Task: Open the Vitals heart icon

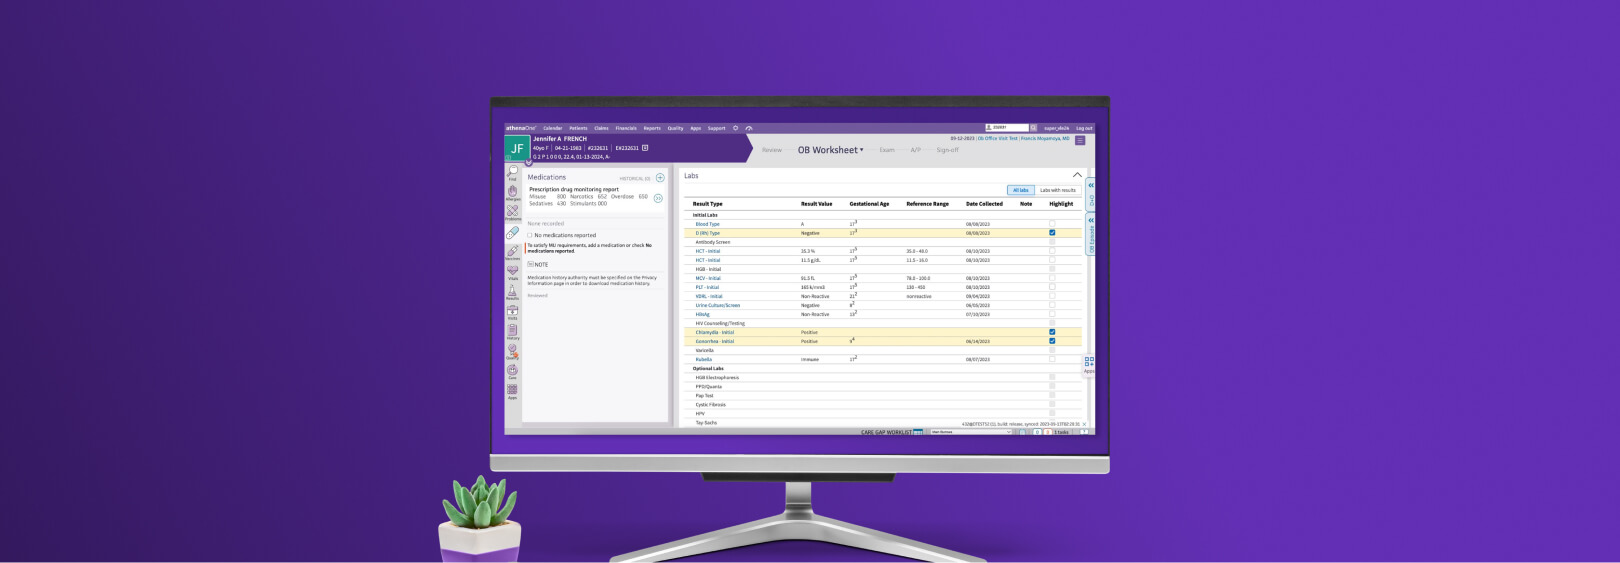Action: [x=512, y=271]
